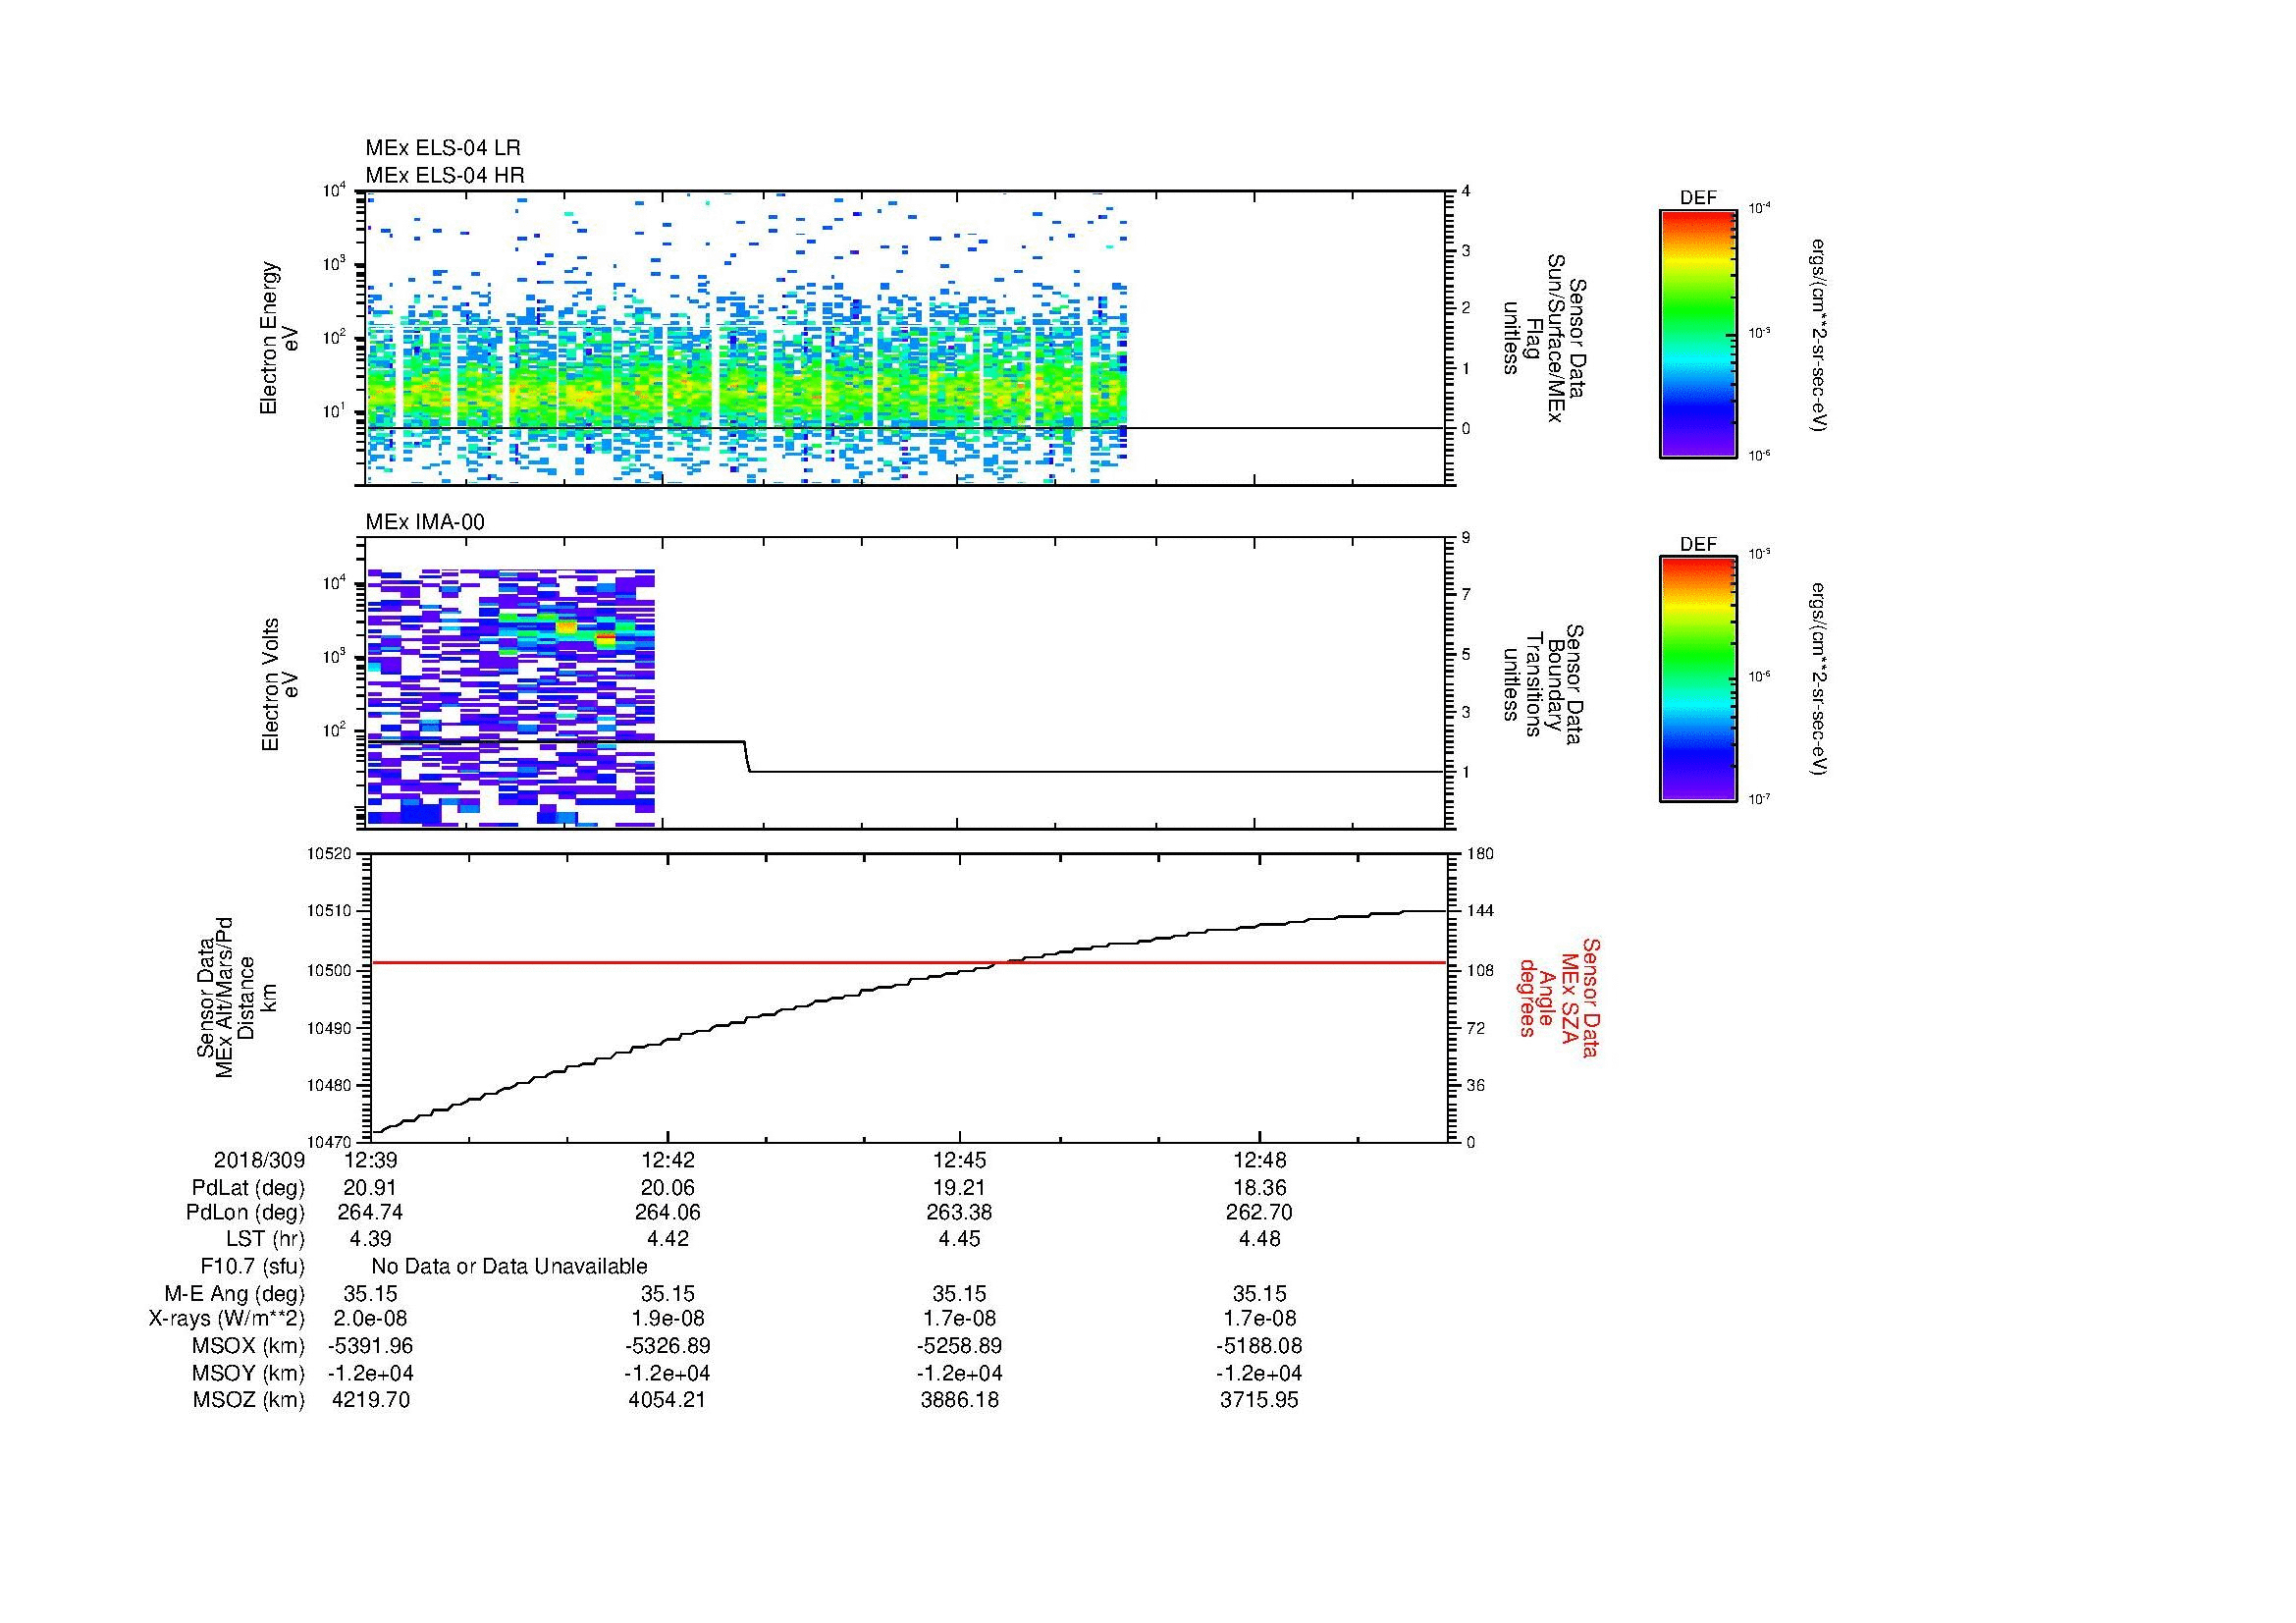
Task: Click MSOZ value '4054.21'
Action: pos(668,1400)
